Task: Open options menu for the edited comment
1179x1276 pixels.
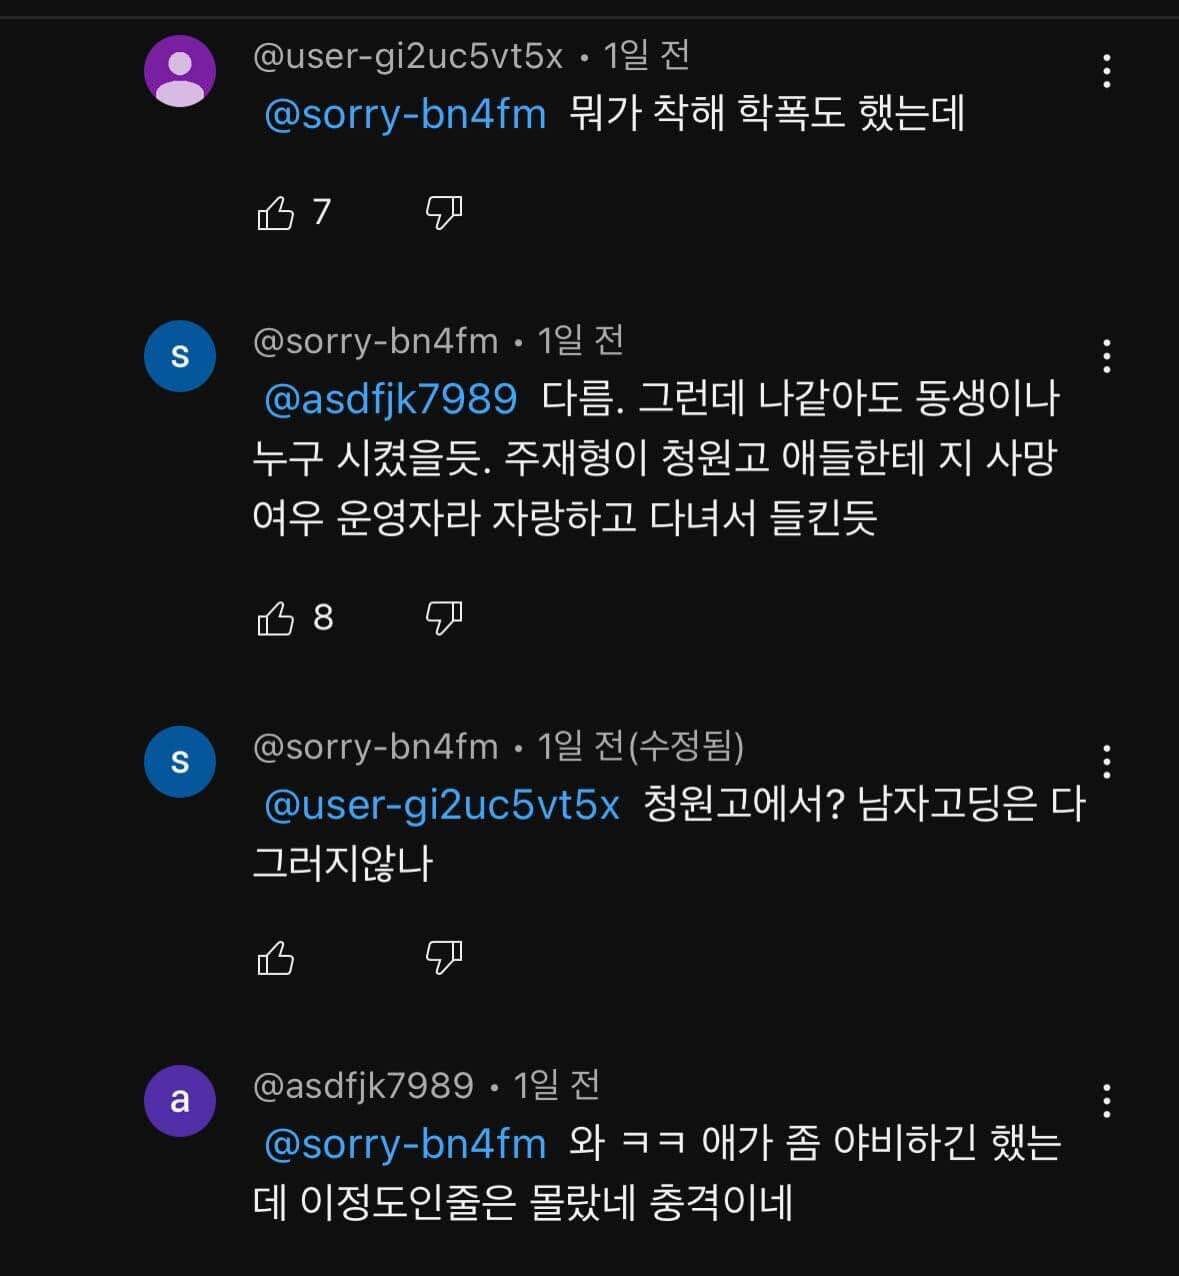Action: pos(1106,762)
